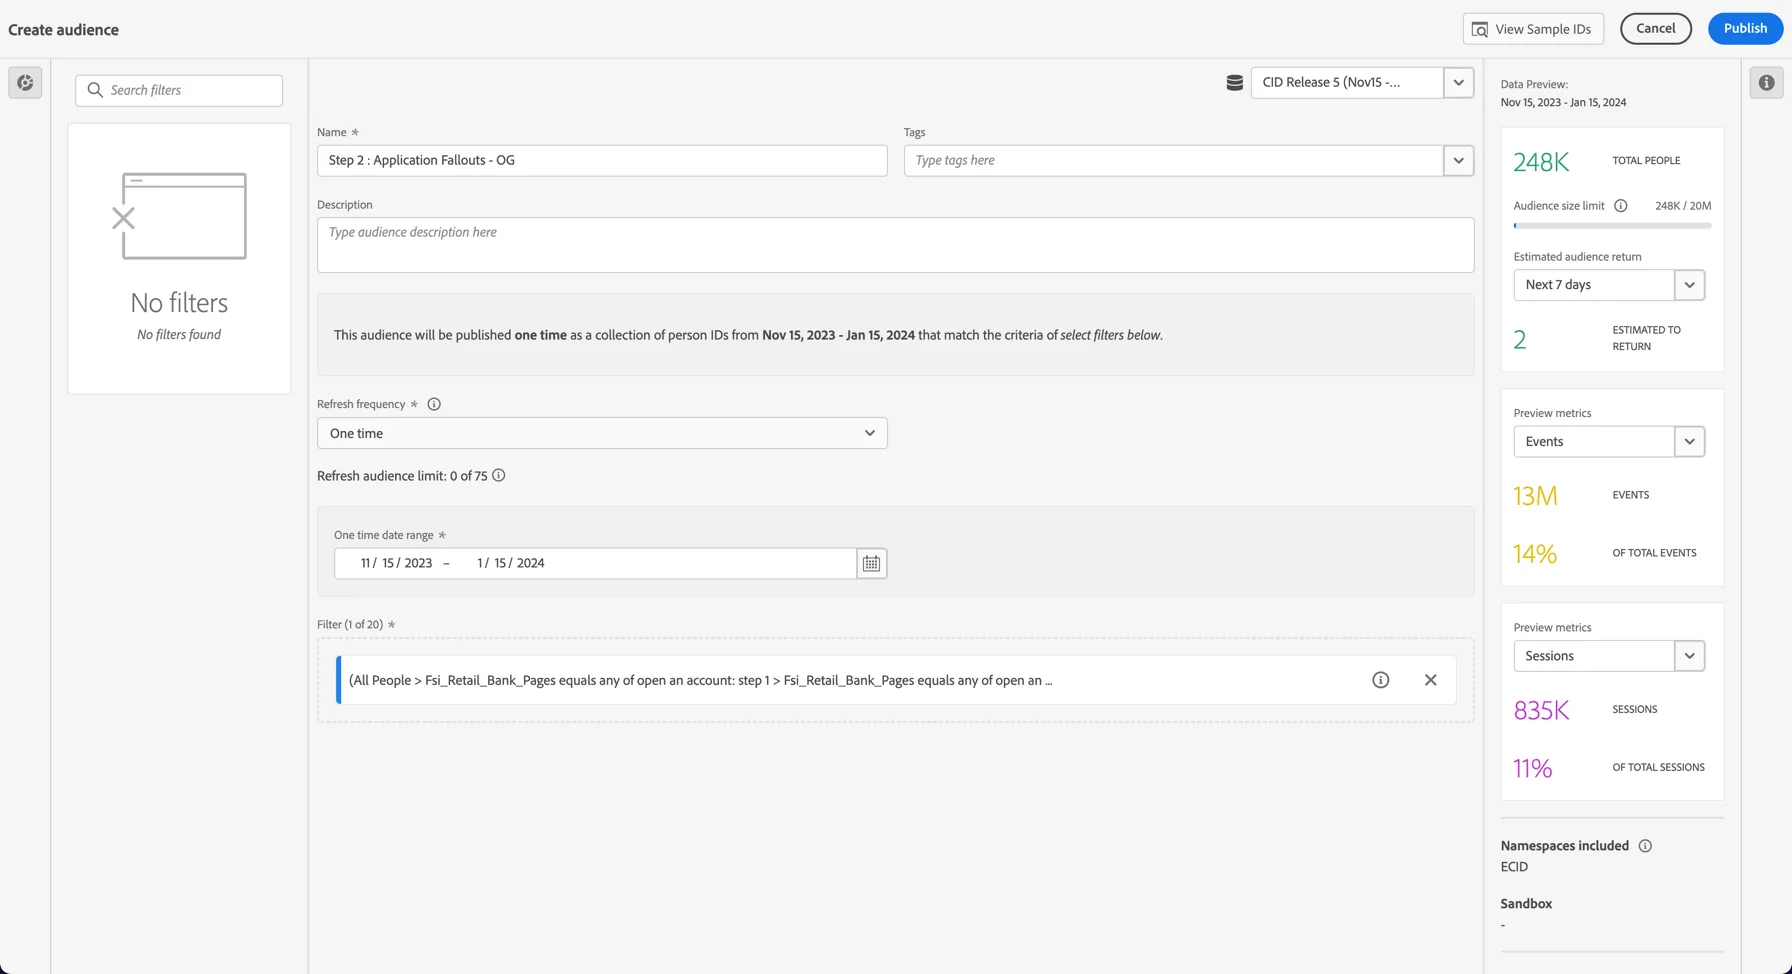Click the Audience size limit info icon
The image size is (1792, 974).
[x=1620, y=206]
